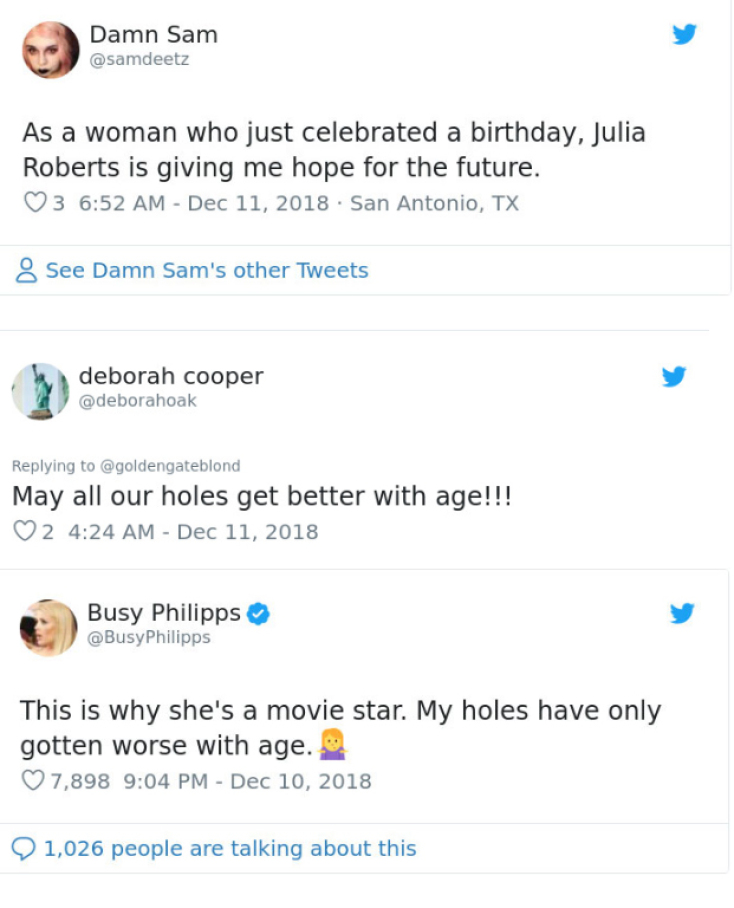Viewport: 734px width, 908px height.
Task: Click the Twitter bird icon on Busy Philipps' tweet
Action: coord(683,614)
